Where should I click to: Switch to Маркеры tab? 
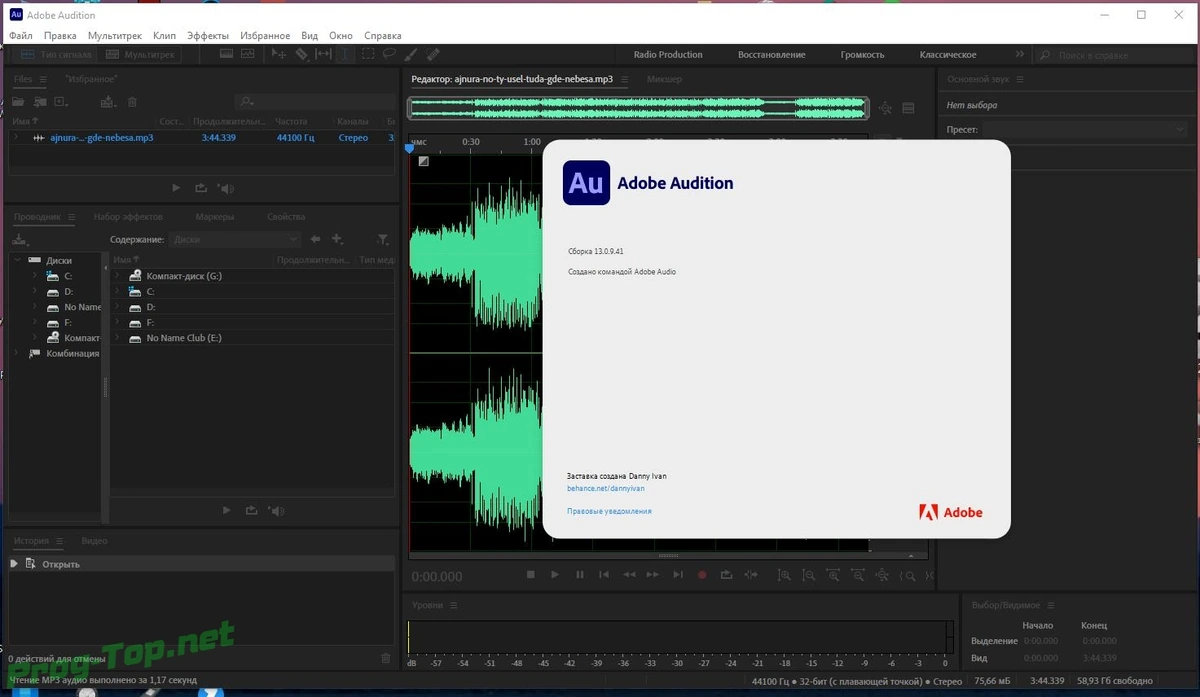coord(215,217)
